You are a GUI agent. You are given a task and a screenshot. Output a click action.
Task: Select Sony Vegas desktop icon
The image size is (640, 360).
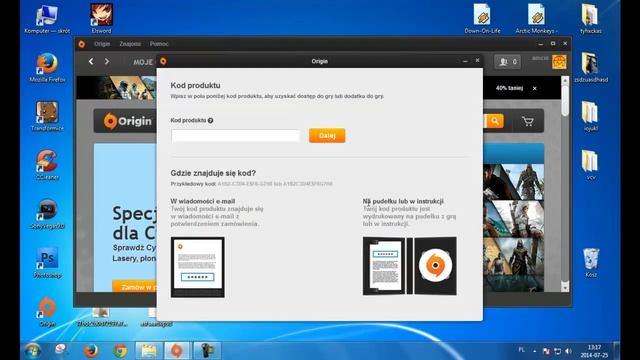(x=47, y=214)
